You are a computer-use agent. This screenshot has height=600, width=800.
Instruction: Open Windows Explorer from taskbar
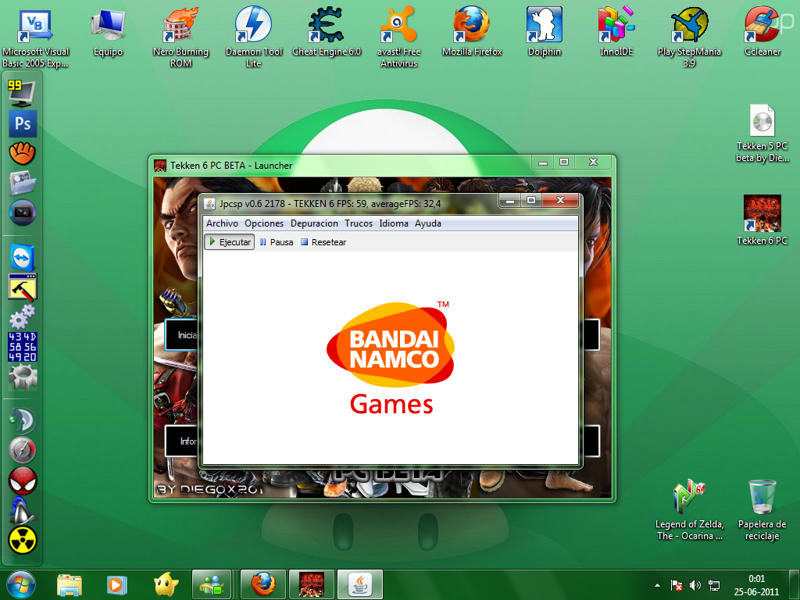tap(69, 585)
